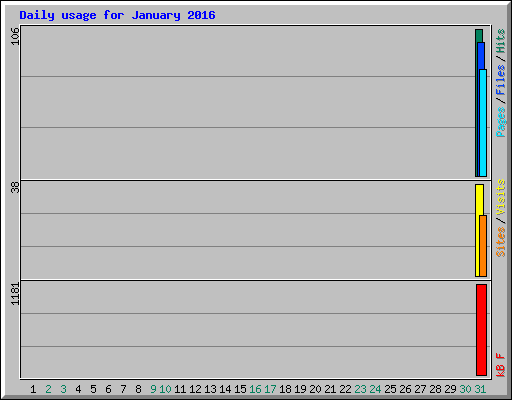Click day 27 on the x-axis

coord(420,389)
